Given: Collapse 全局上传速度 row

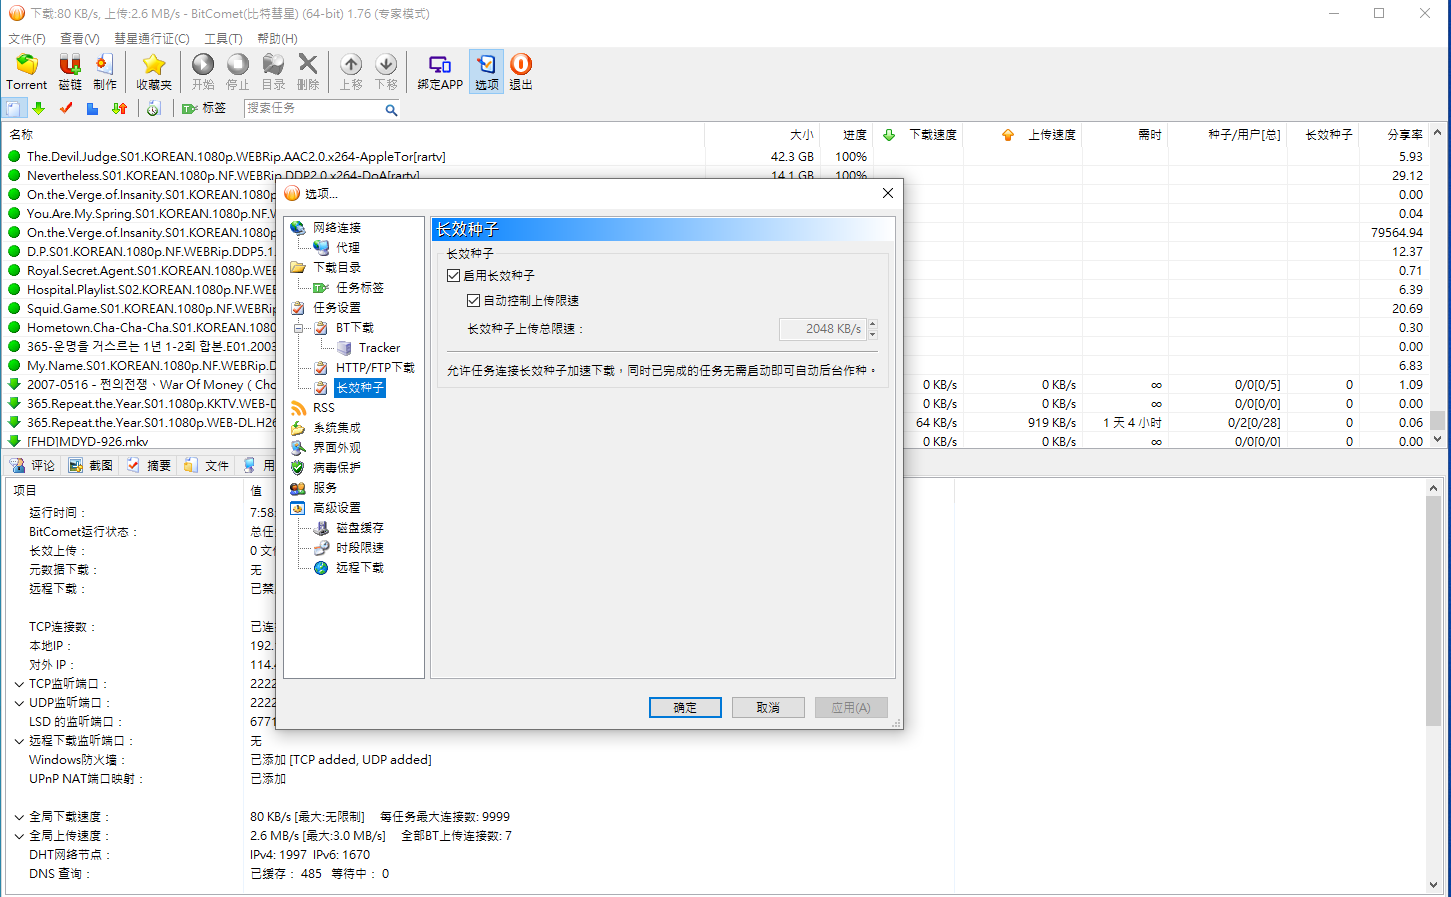Looking at the screenshot, I should [x=19, y=836].
